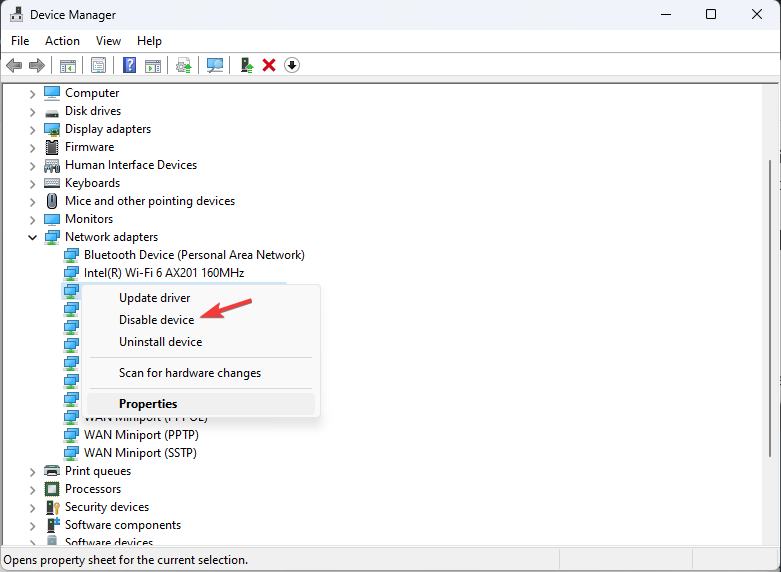Click the round down-arrow toolbar icon
781x572 pixels.
292,65
